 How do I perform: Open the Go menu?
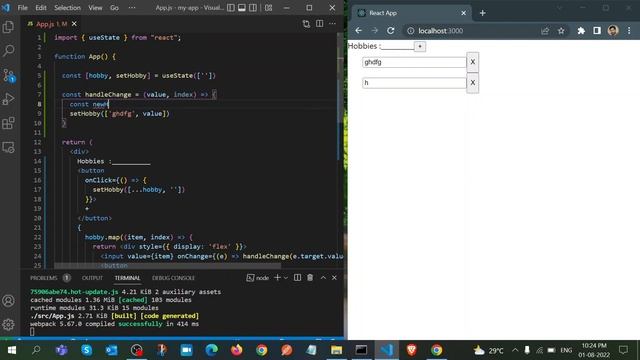coord(114,8)
